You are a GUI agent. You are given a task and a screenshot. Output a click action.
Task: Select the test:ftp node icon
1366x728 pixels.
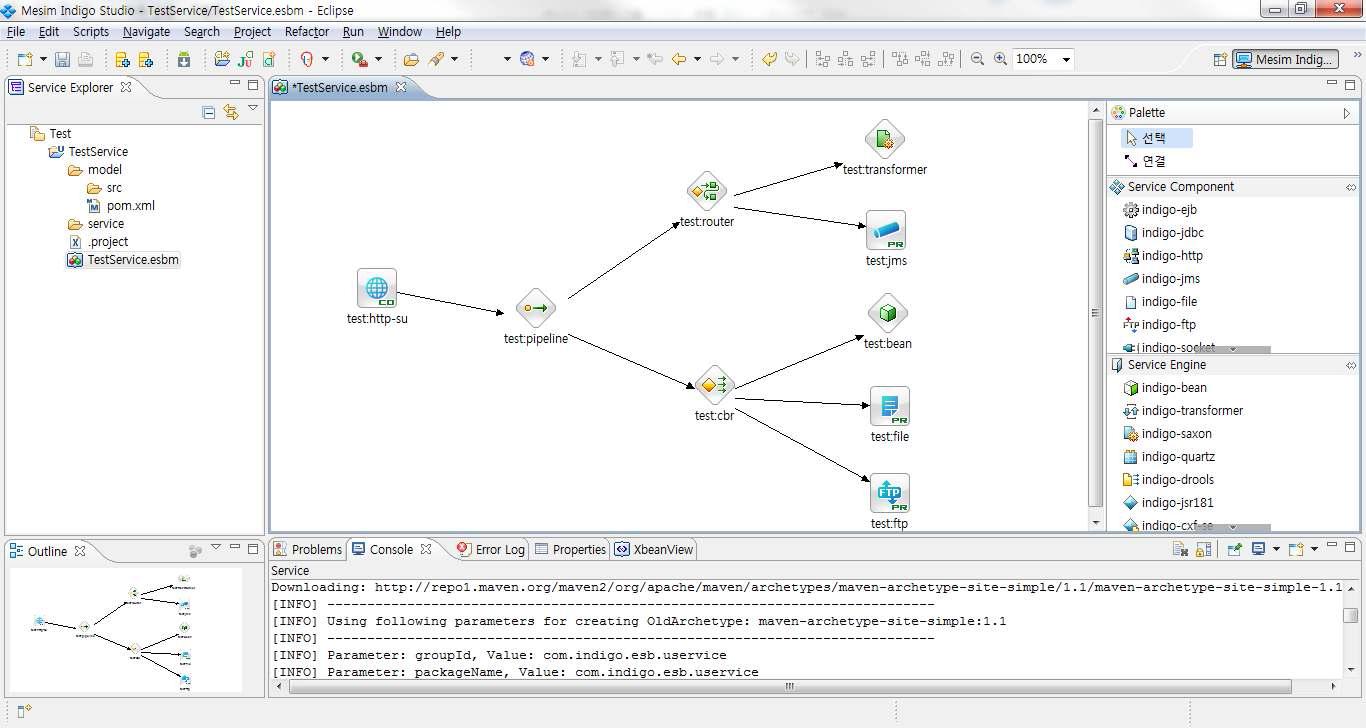[890, 493]
